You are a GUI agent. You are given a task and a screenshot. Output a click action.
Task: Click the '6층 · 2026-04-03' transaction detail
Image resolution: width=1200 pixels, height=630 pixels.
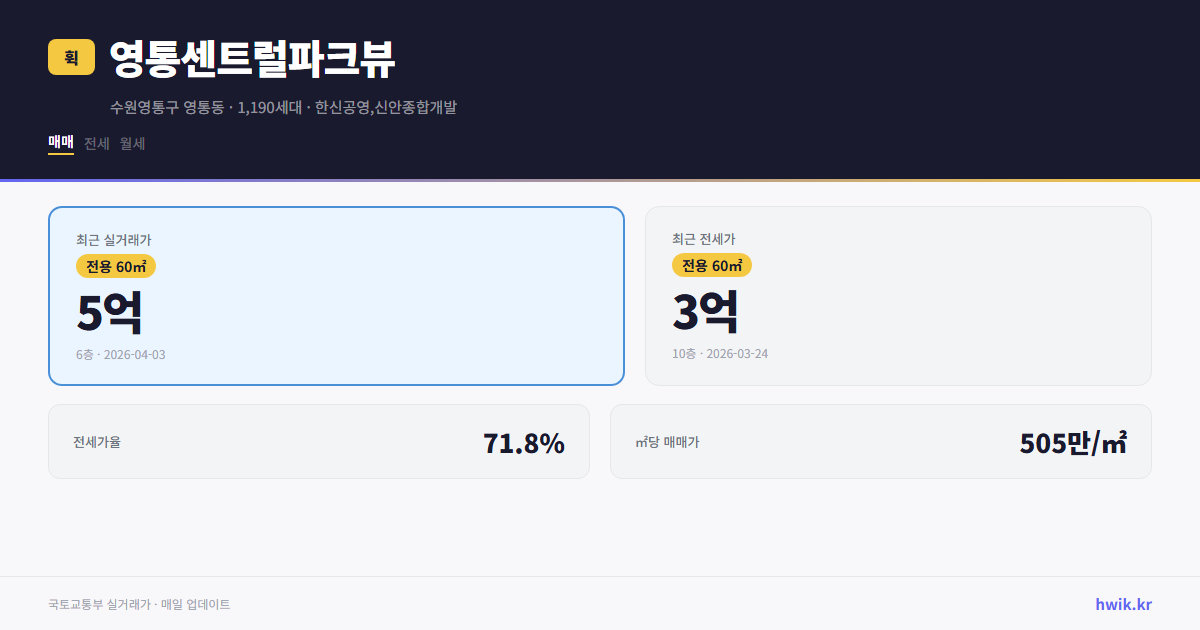click(x=120, y=354)
